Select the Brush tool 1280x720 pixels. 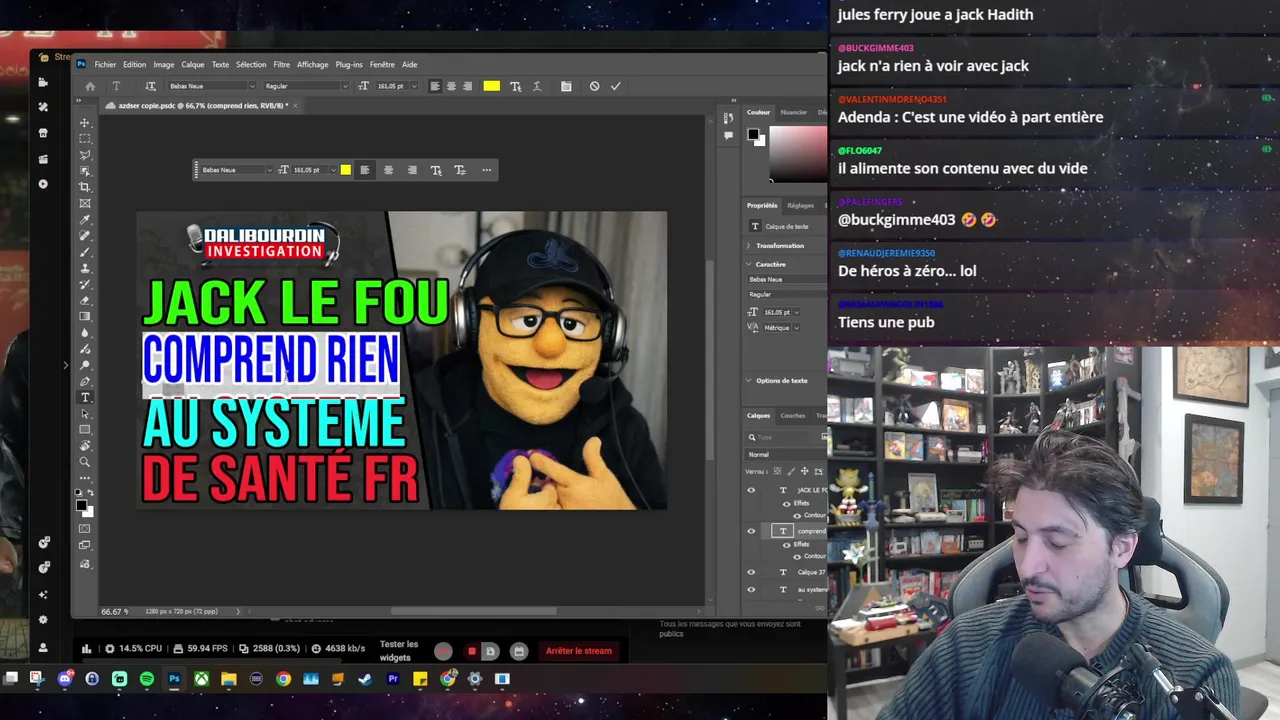tap(85, 252)
